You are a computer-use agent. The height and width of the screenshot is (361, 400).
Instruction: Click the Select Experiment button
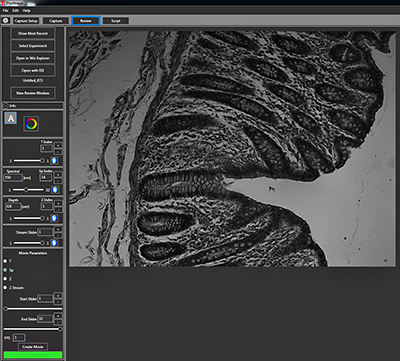tap(33, 46)
